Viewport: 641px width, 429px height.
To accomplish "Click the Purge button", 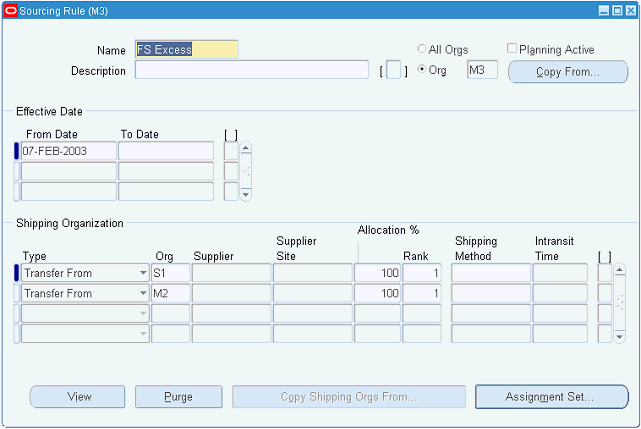I will [179, 397].
